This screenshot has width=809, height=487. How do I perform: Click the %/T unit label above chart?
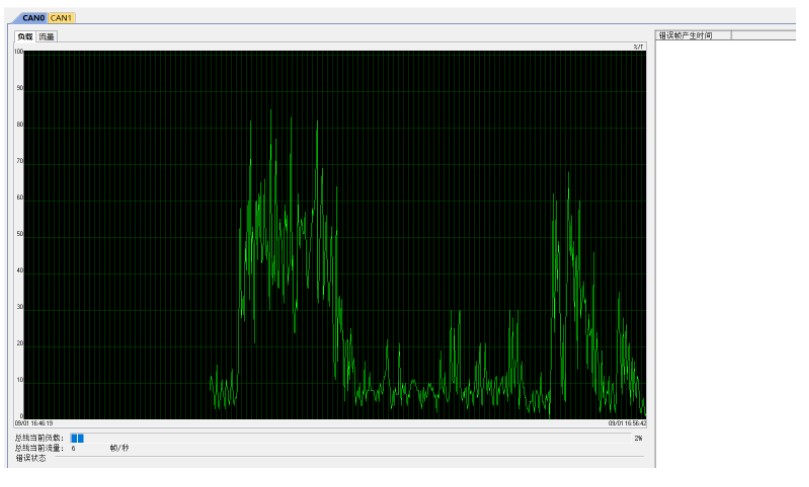pyautogui.click(x=638, y=46)
